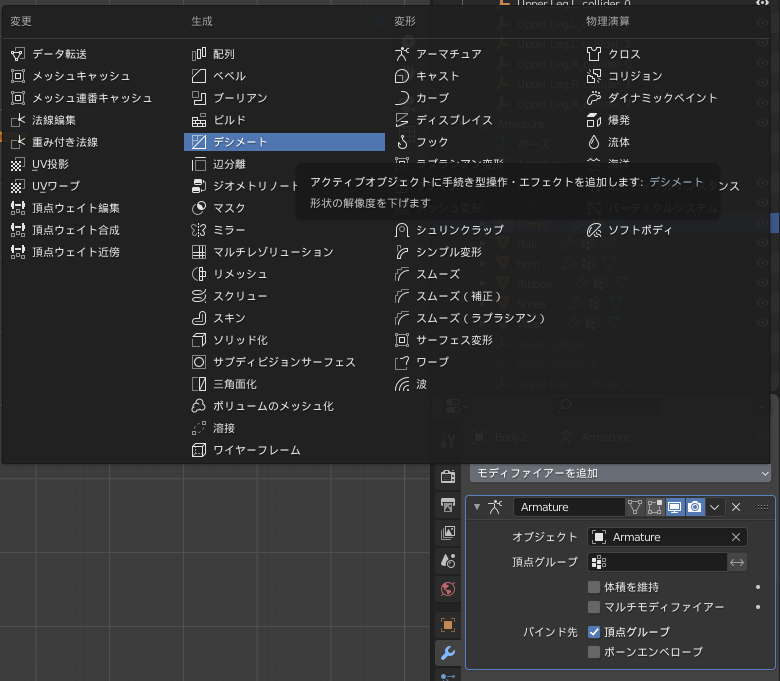Image resolution: width=780 pixels, height=681 pixels.
Task: Click the ベベル bevel icon
Action: pyautogui.click(x=198, y=76)
